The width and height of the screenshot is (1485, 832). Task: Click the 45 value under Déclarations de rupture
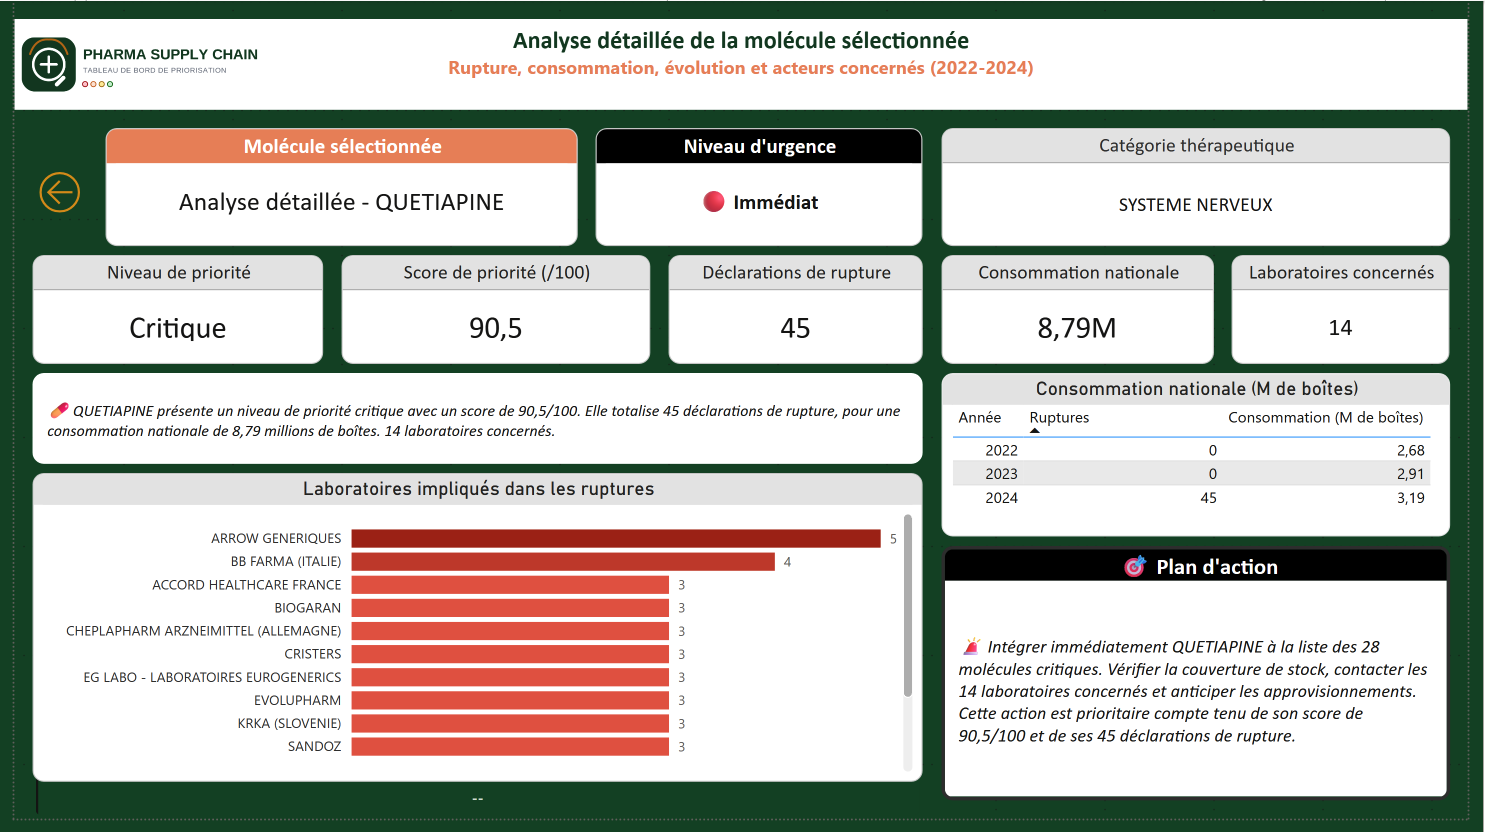click(795, 328)
